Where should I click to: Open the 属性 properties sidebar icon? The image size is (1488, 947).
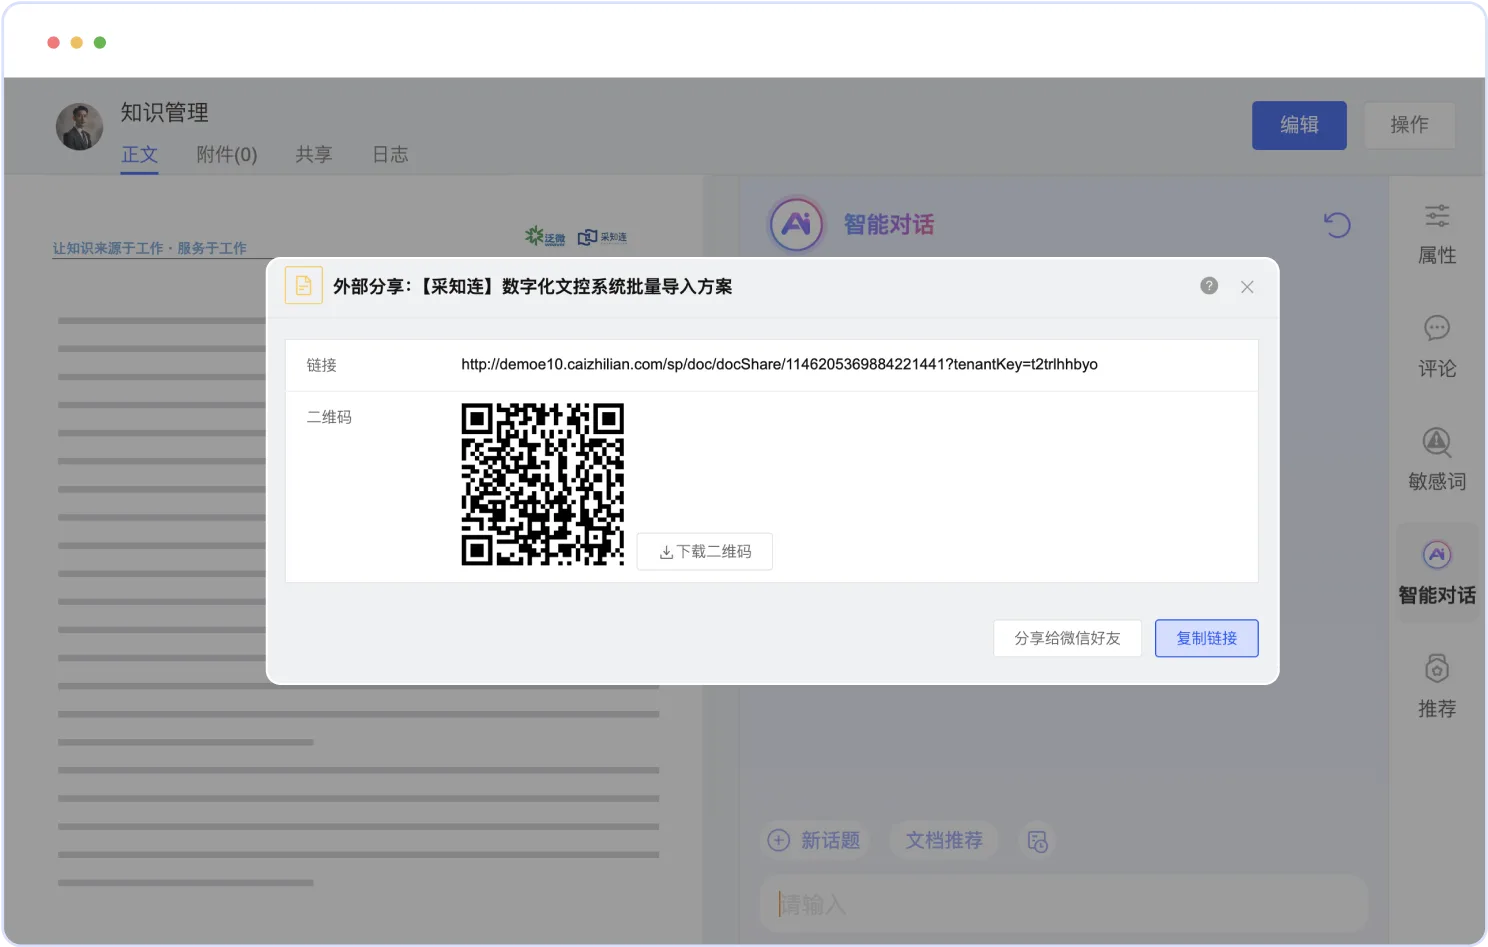pyautogui.click(x=1437, y=235)
